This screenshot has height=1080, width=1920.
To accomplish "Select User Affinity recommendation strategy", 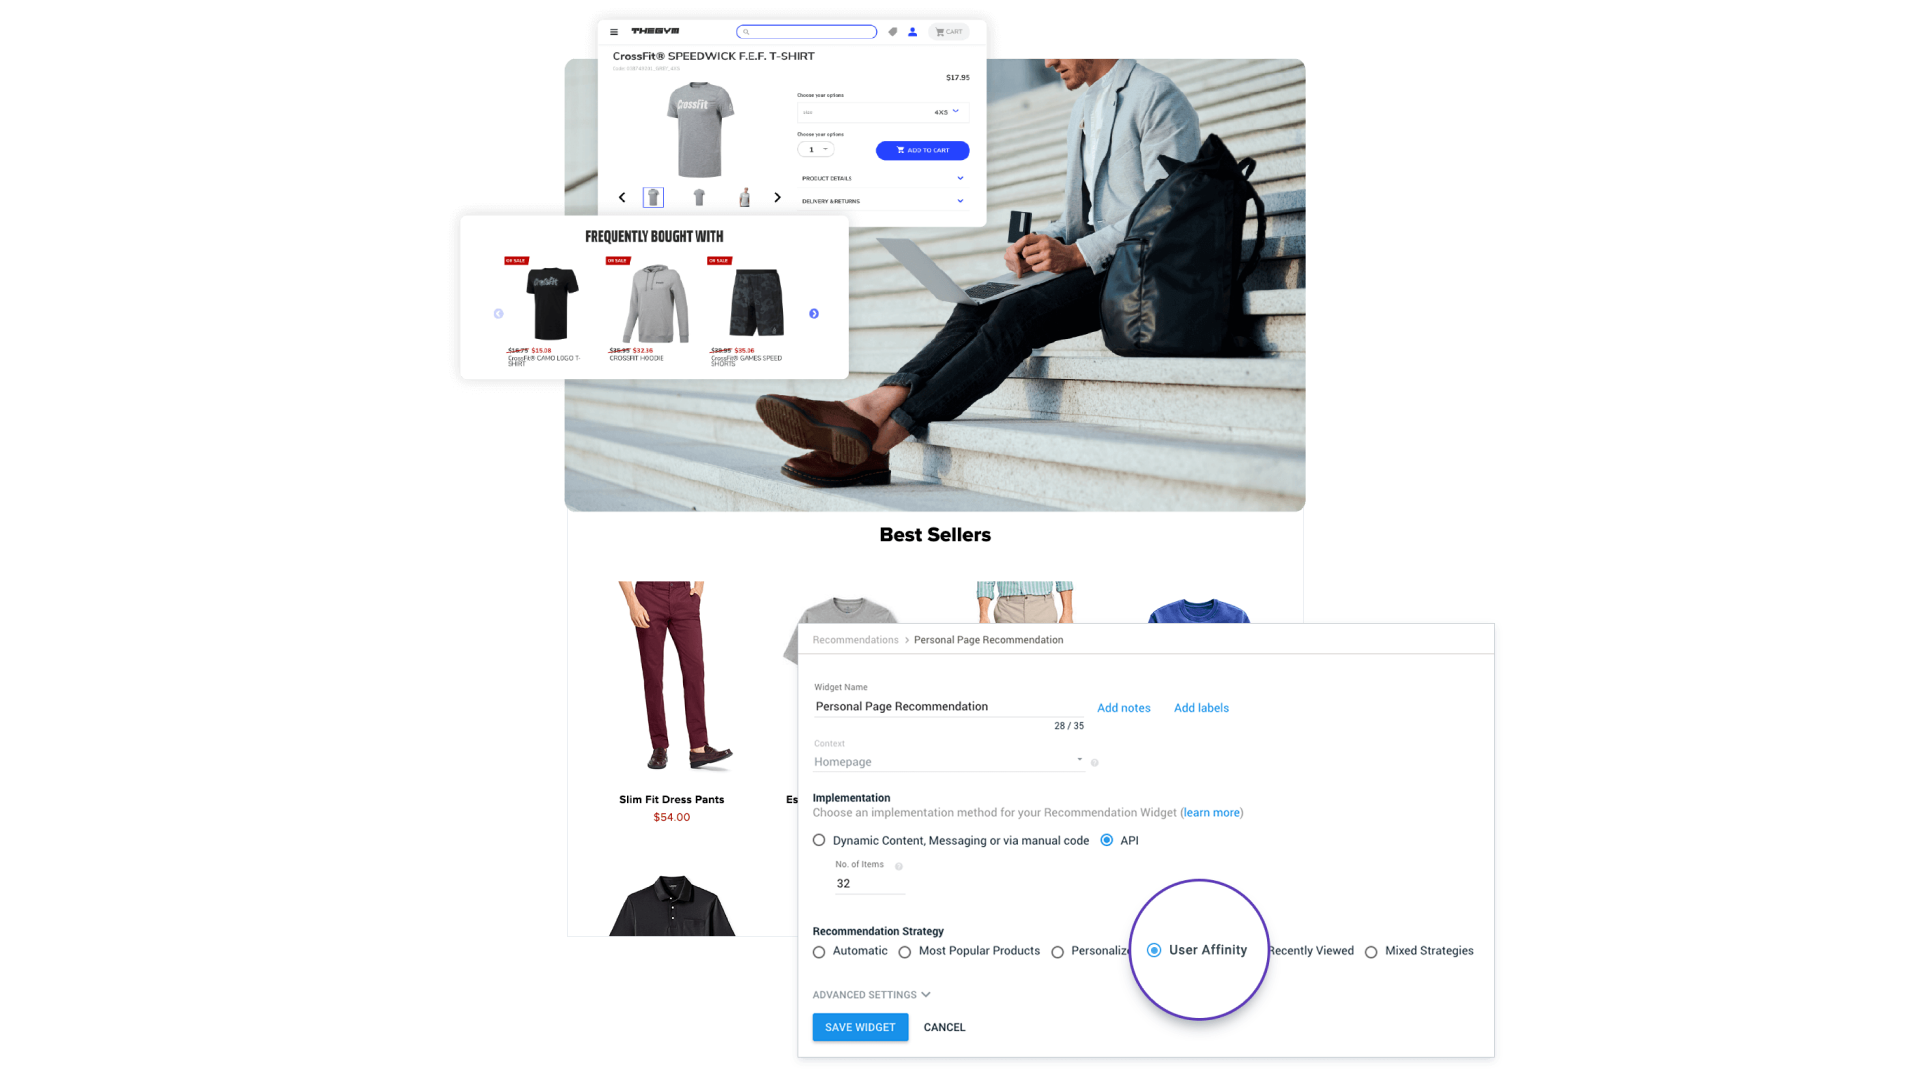I will 1153,949.
